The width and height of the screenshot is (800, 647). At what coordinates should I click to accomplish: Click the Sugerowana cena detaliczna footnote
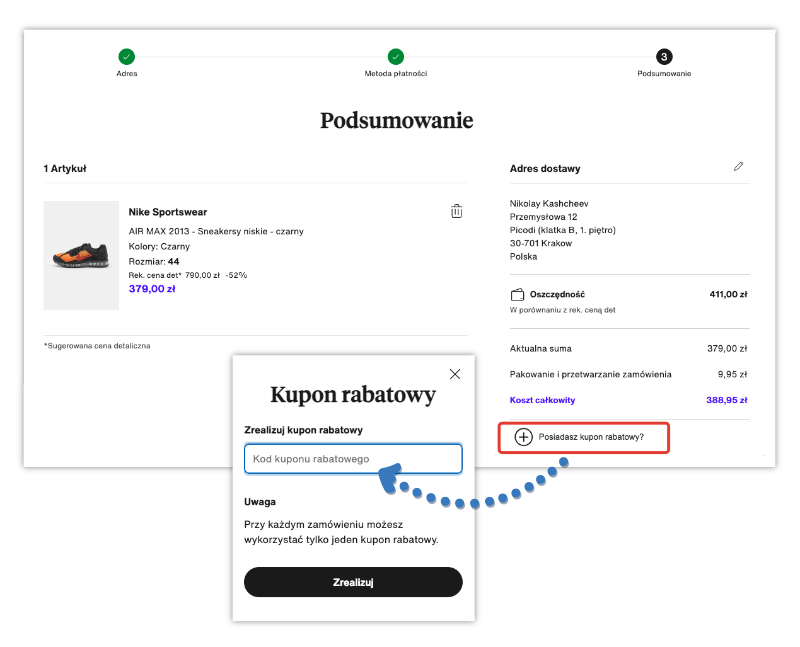pyautogui.click(x=96, y=345)
